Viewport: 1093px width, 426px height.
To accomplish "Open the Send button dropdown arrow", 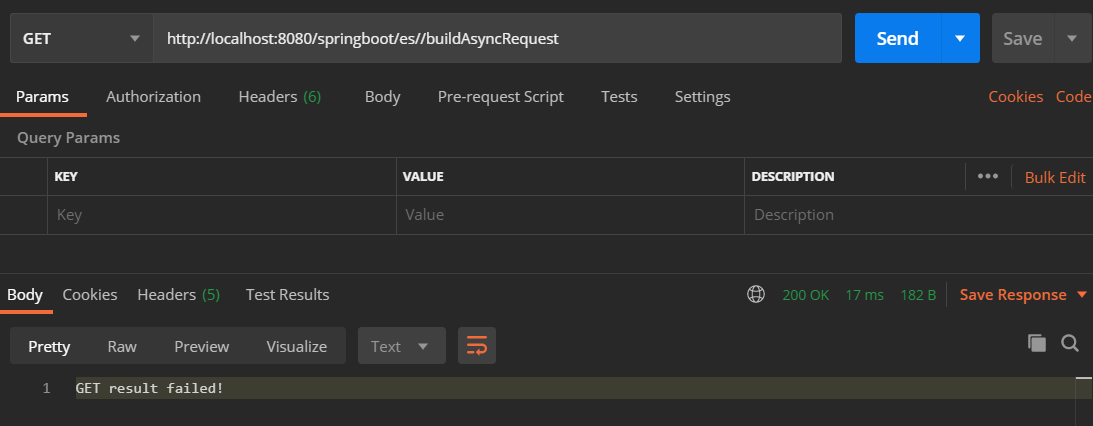I will coord(960,39).
